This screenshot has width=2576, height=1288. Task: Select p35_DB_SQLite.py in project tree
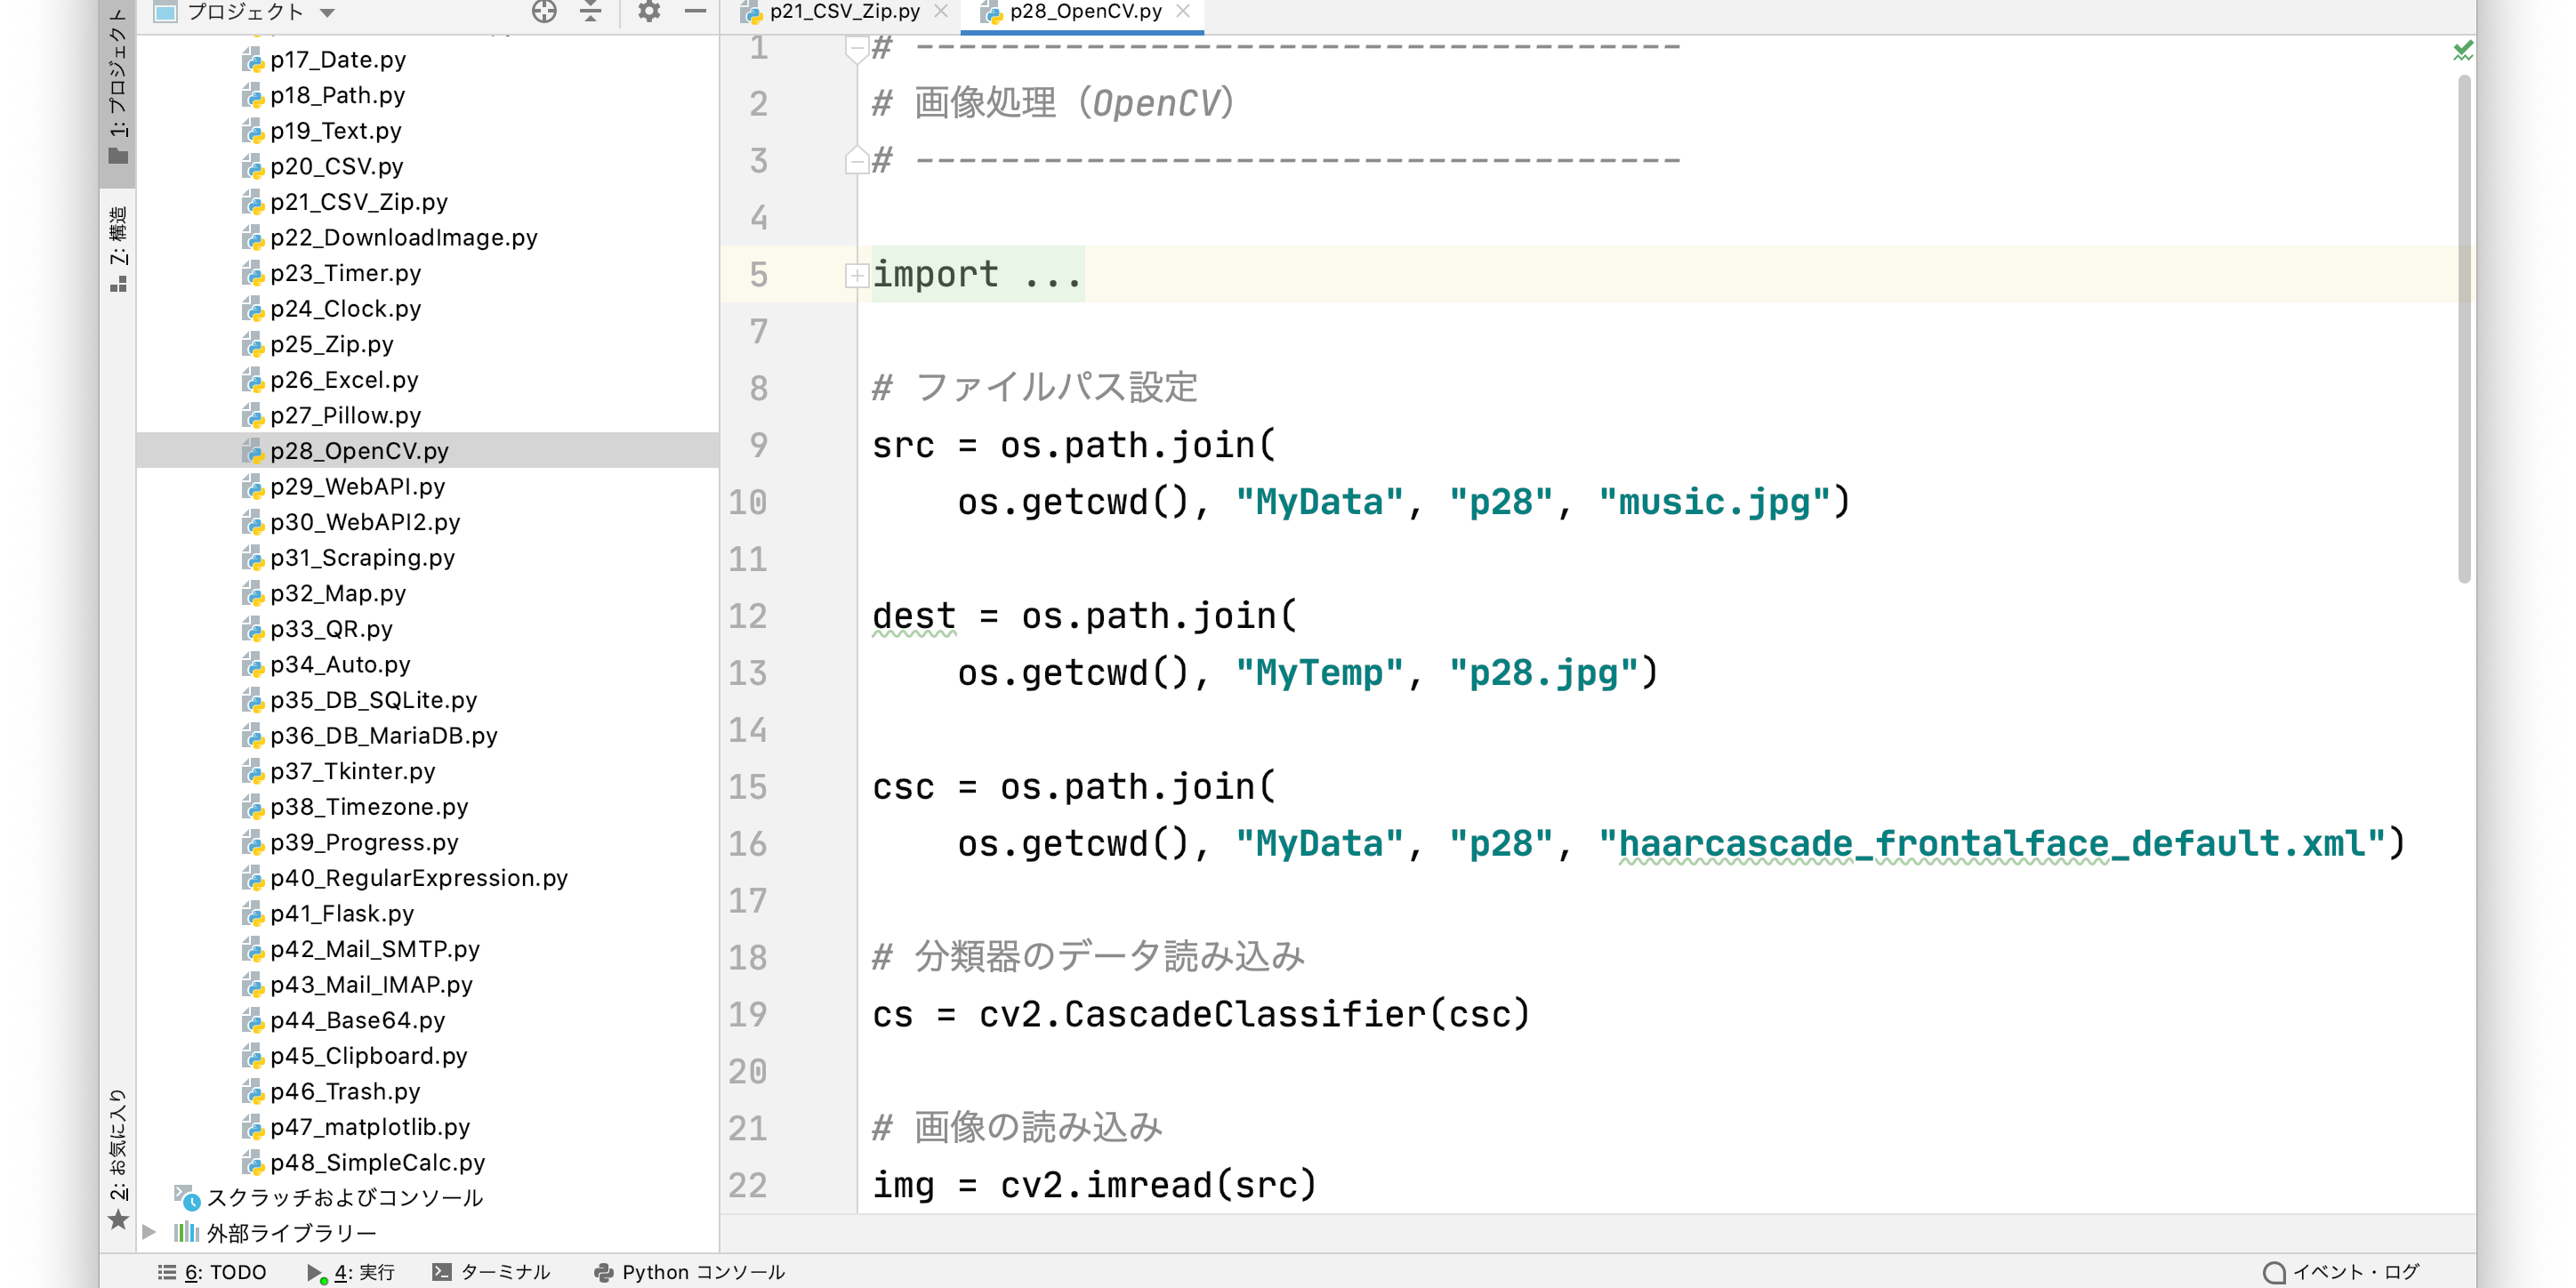pyautogui.click(x=373, y=700)
